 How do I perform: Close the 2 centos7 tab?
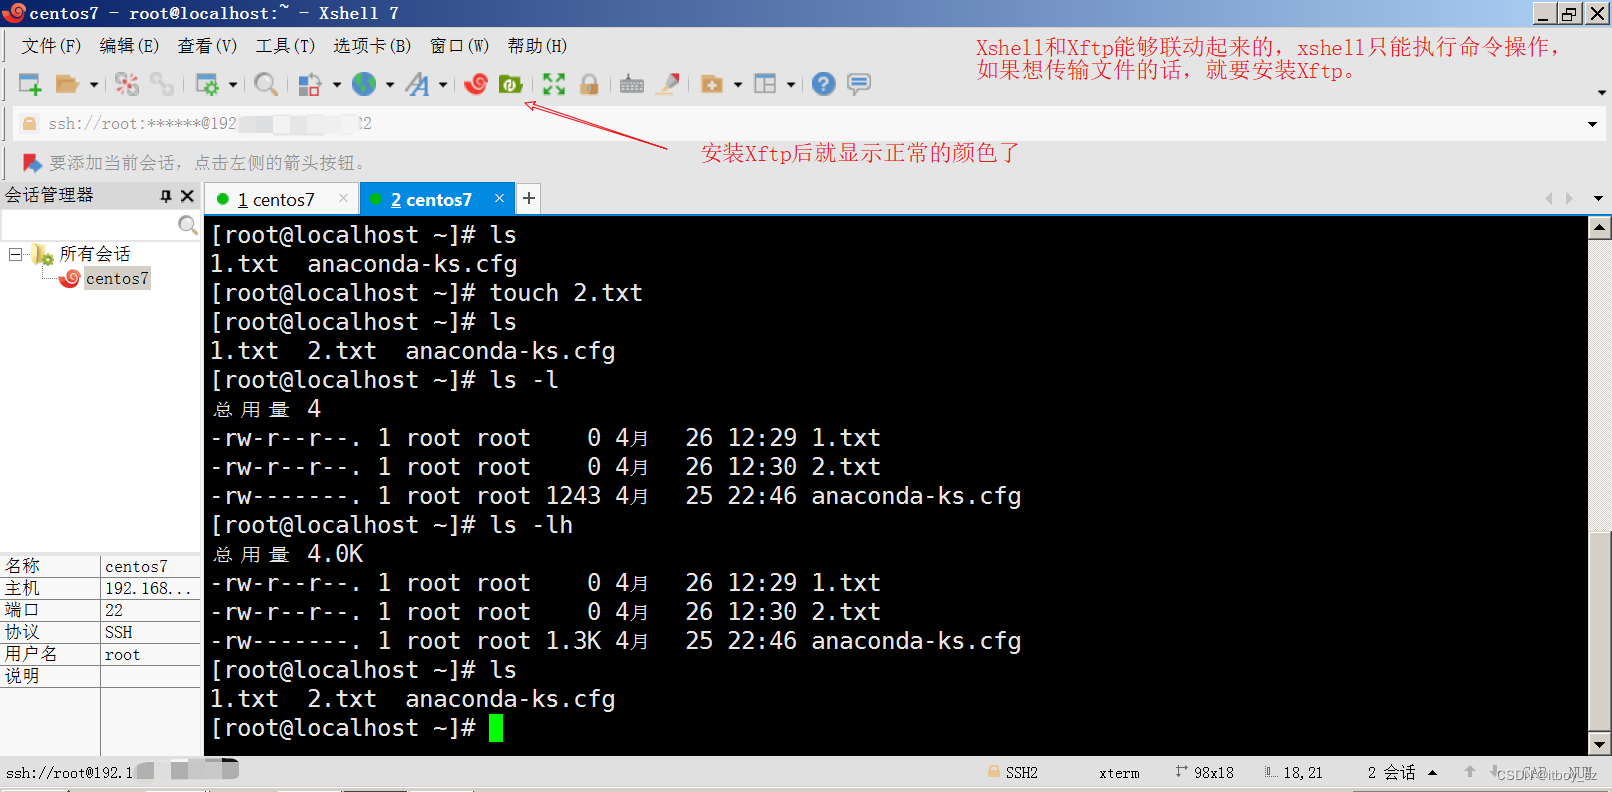click(x=499, y=198)
